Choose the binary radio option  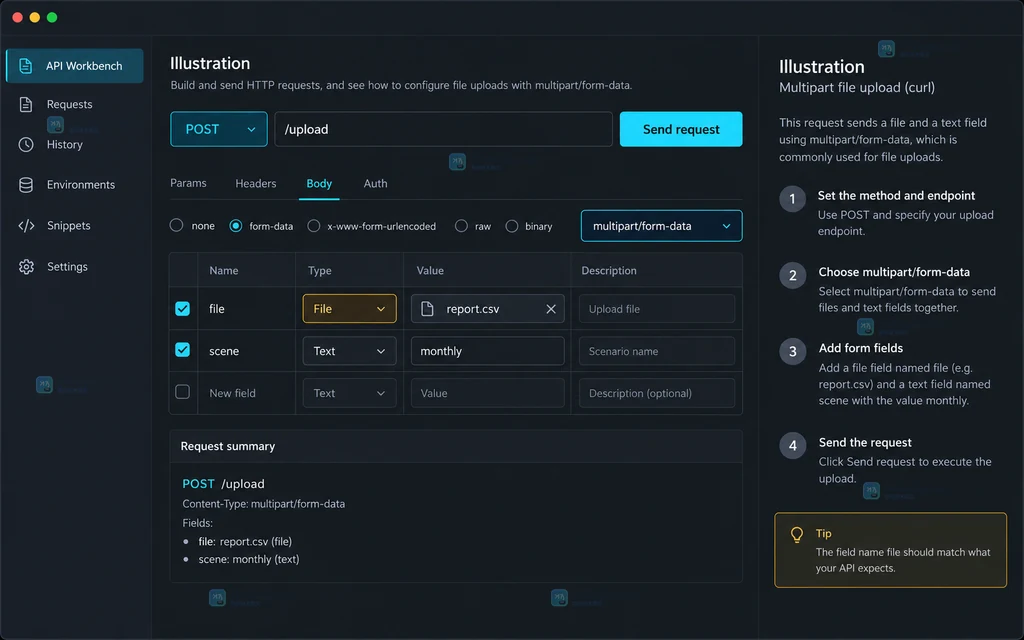[511, 225]
